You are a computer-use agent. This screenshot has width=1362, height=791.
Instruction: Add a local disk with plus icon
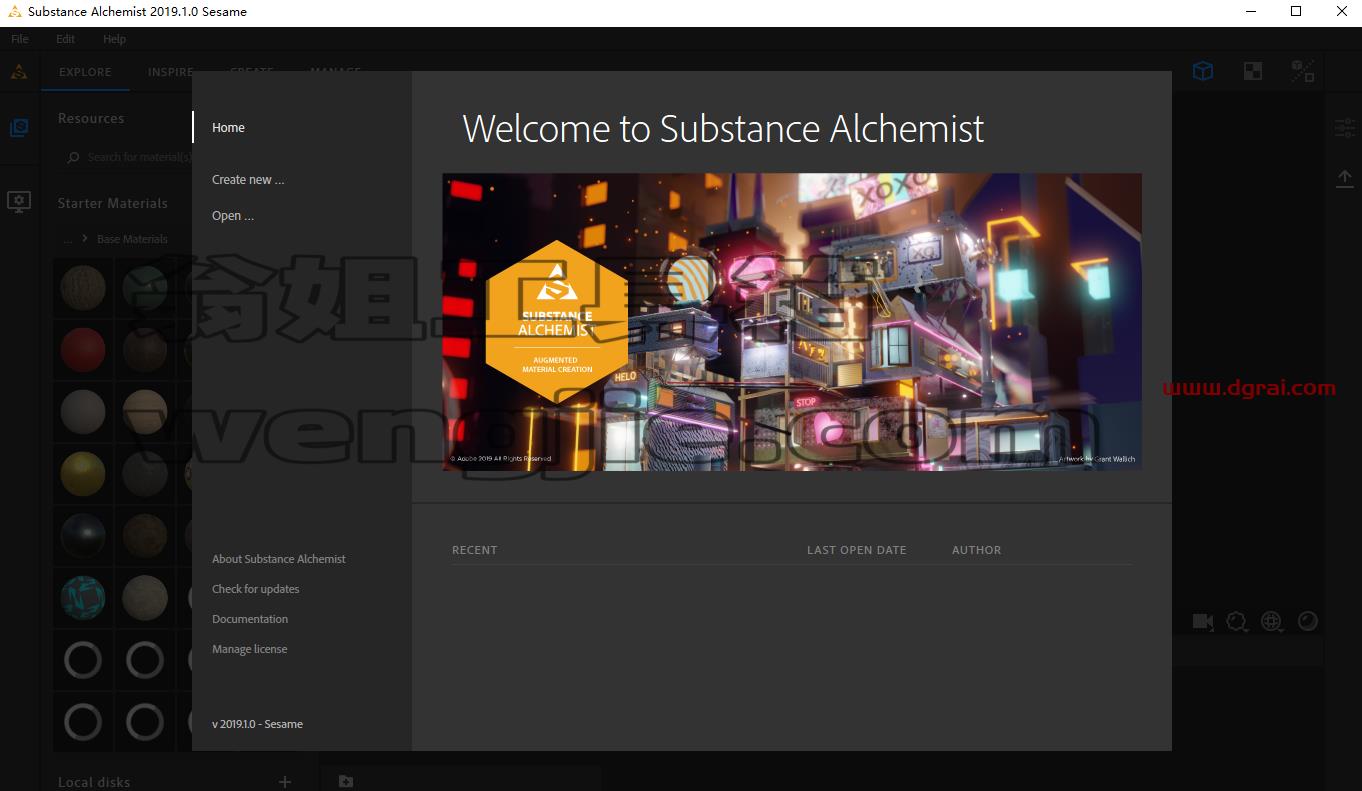pyautogui.click(x=285, y=782)
